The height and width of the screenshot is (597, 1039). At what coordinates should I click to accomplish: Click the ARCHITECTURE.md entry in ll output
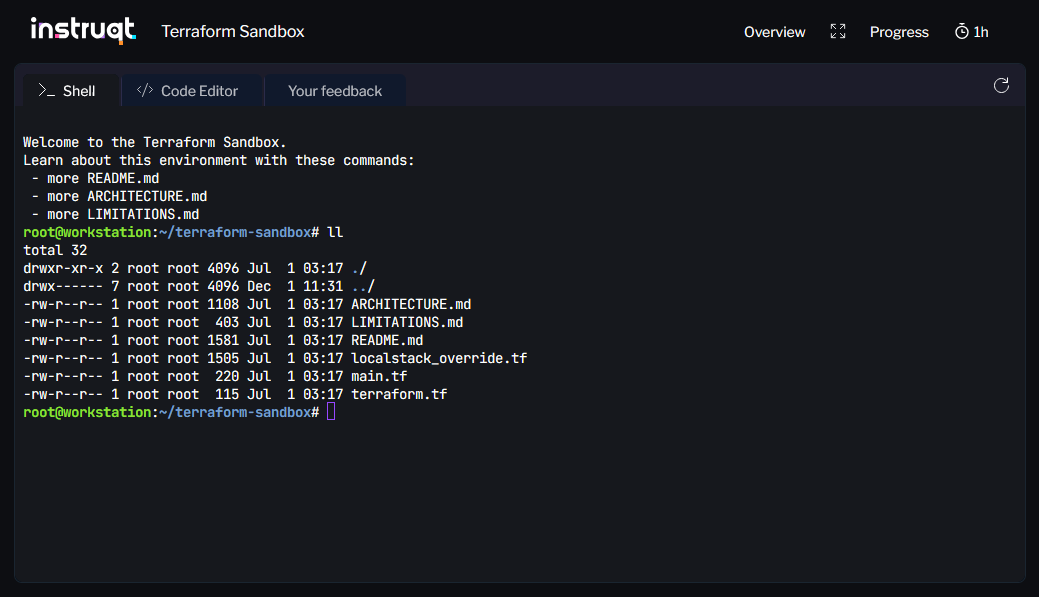[x=411, y=304]
